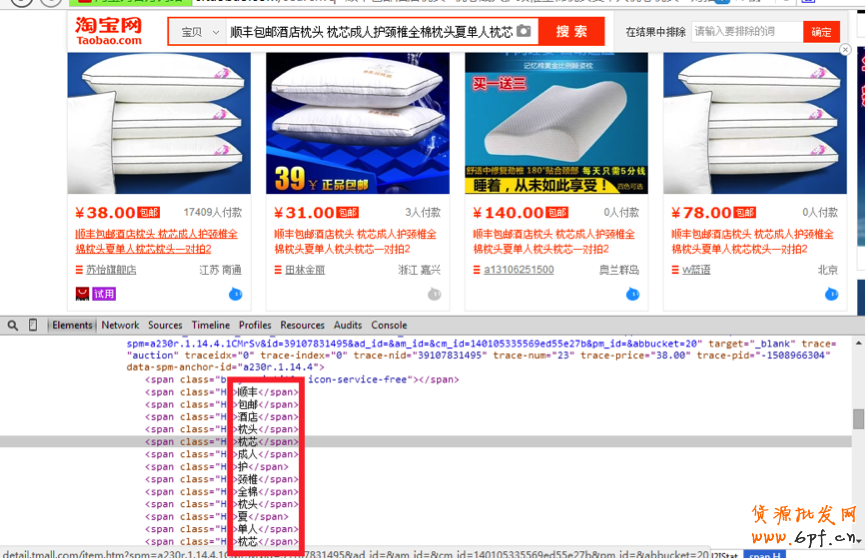866x559 pixels.
Task: Click the 包邮 badge next to ¥140.00
Action: pyautogui.click(x=557, y=213)
